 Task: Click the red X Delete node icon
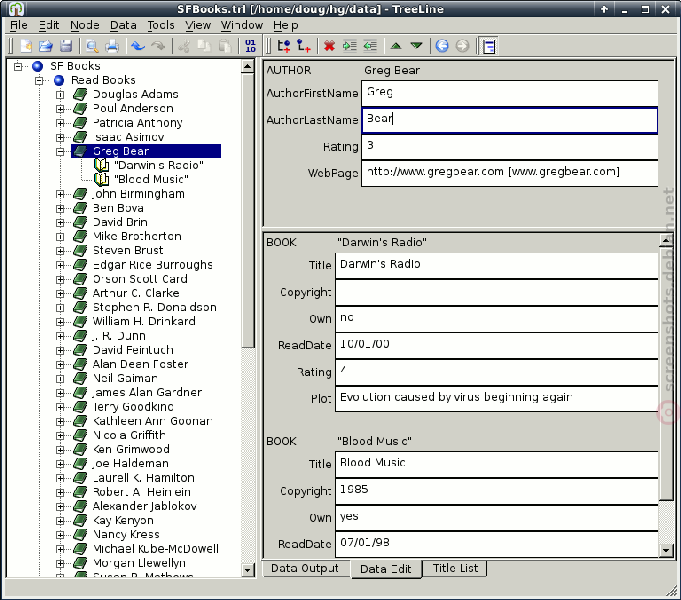pos(330,46)
